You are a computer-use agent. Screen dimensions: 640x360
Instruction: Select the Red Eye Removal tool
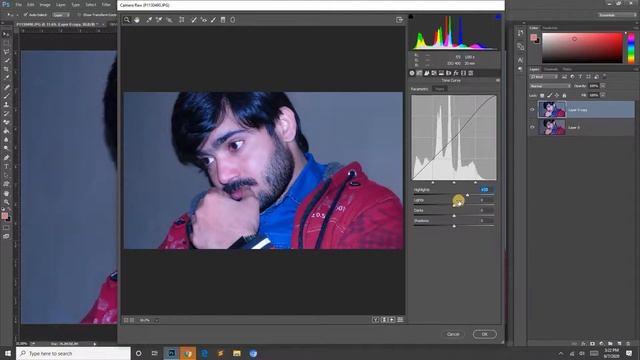pos(204,20)
